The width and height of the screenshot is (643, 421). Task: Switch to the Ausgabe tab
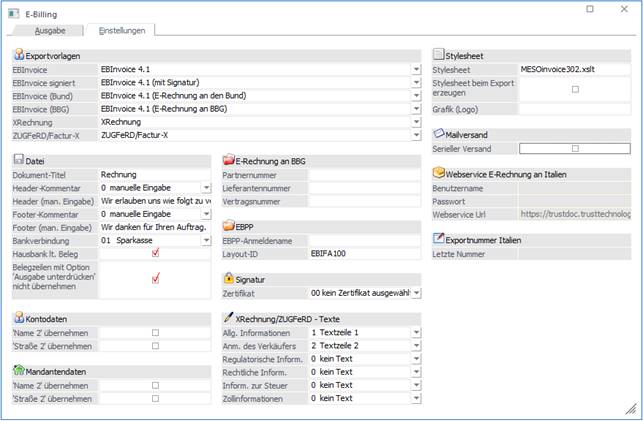click(x=50, y=32)
